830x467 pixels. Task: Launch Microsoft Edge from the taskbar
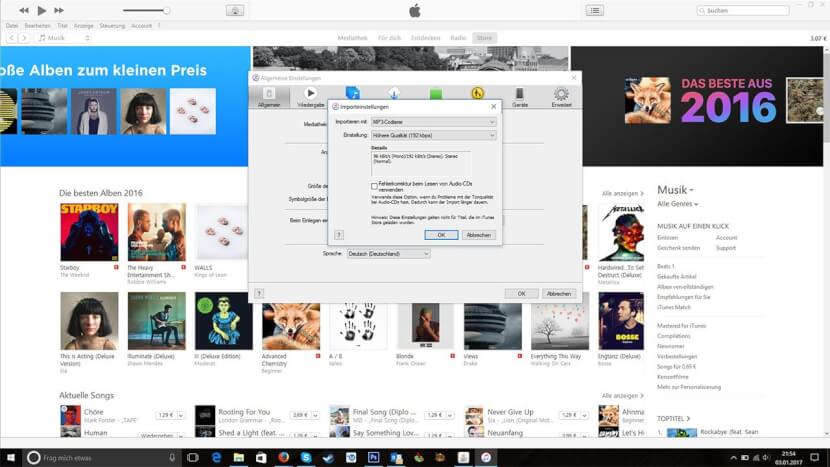coord(216,457)
